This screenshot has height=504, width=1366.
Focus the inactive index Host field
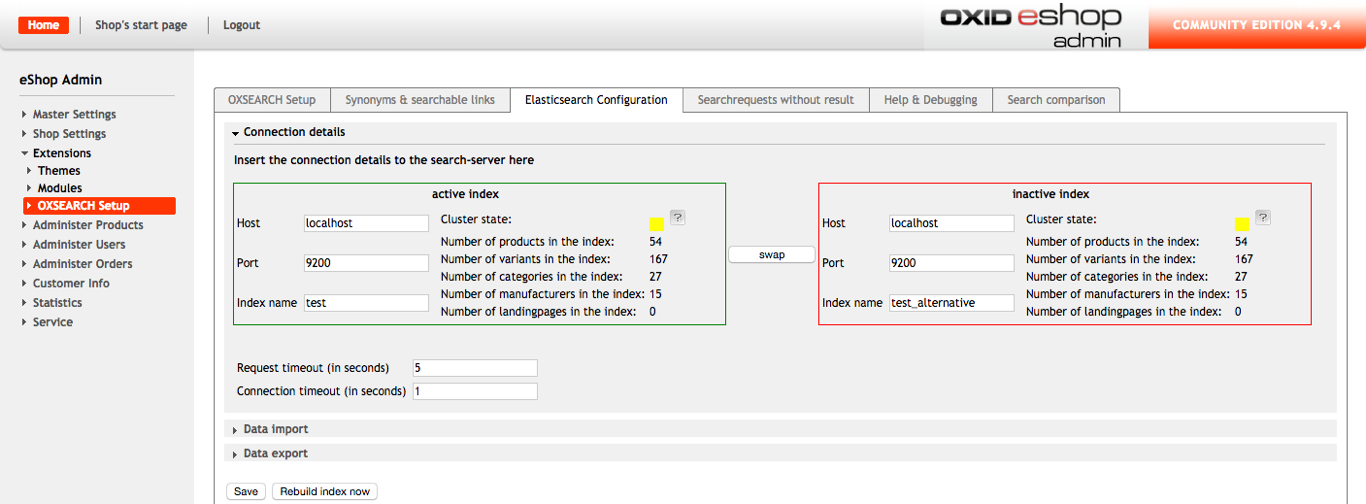pyautogui.click(x=951, y=223)
